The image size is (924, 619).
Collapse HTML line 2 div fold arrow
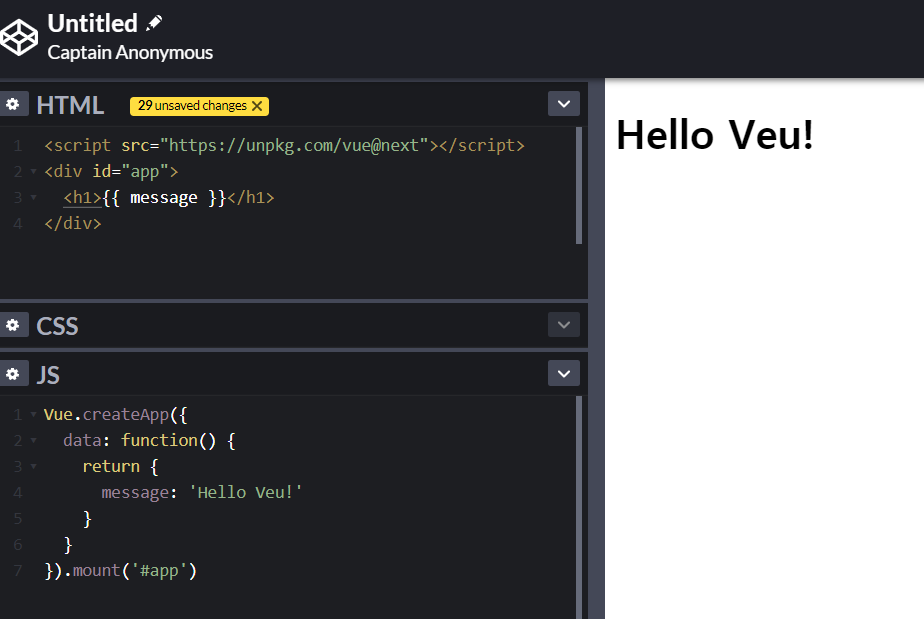[x=34, y=172]
